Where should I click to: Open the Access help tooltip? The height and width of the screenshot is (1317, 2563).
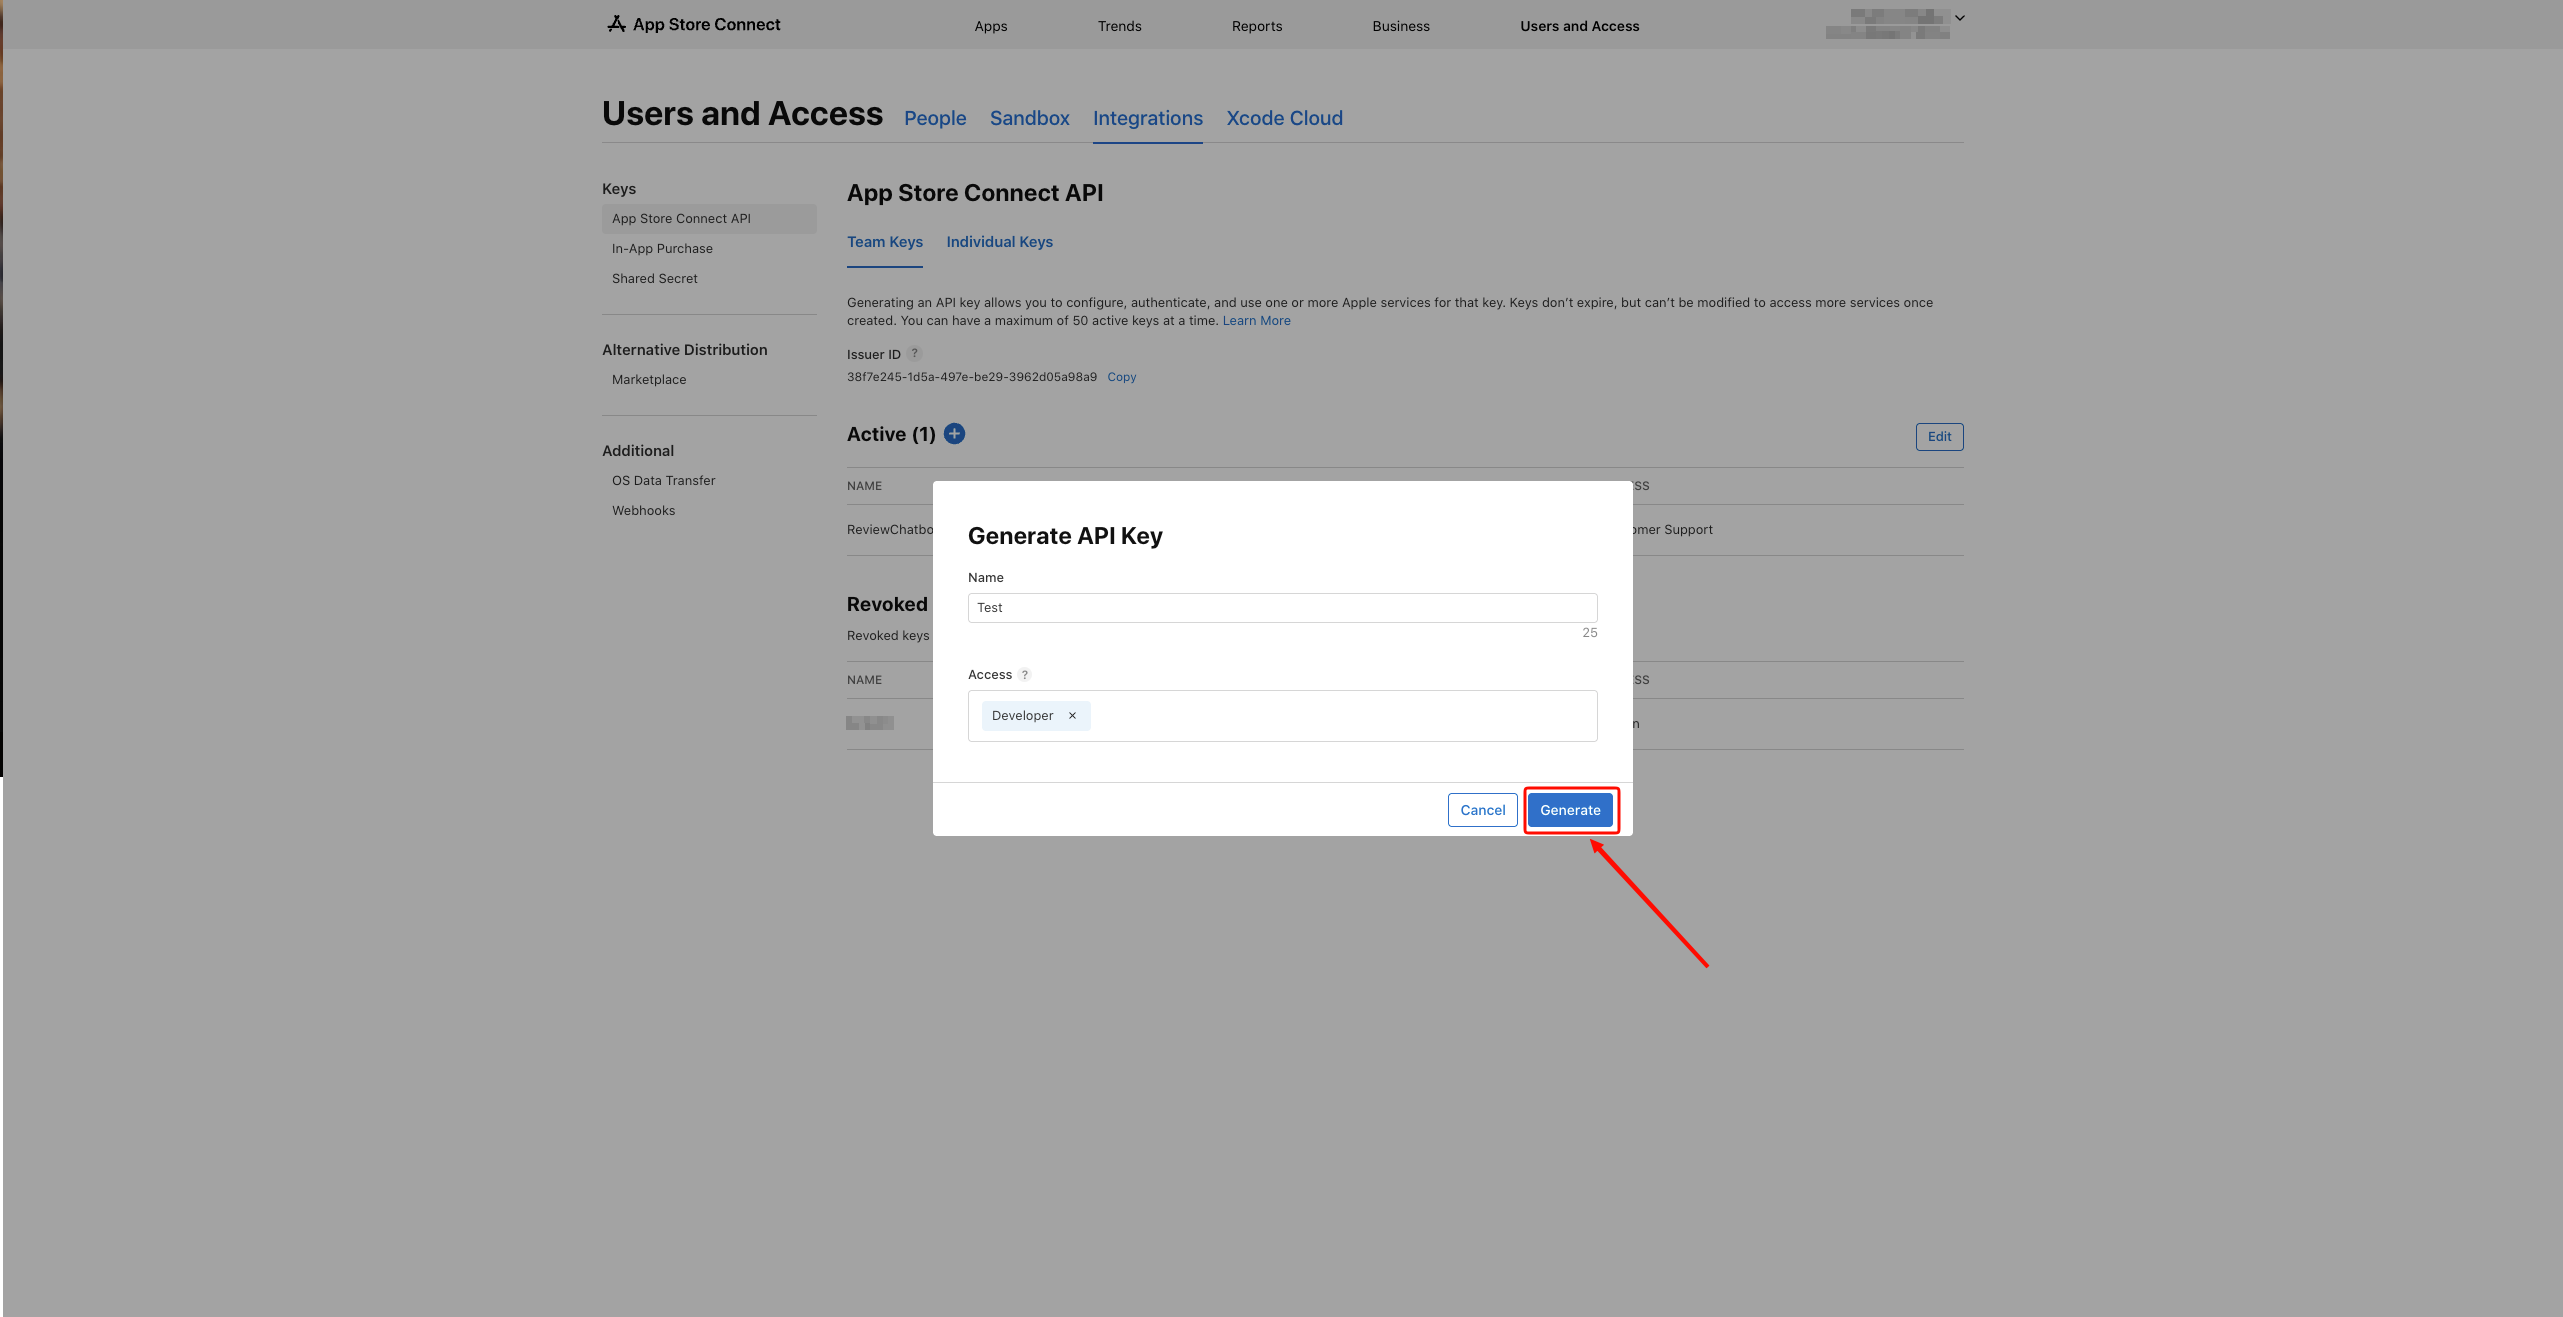point(1025,674)
